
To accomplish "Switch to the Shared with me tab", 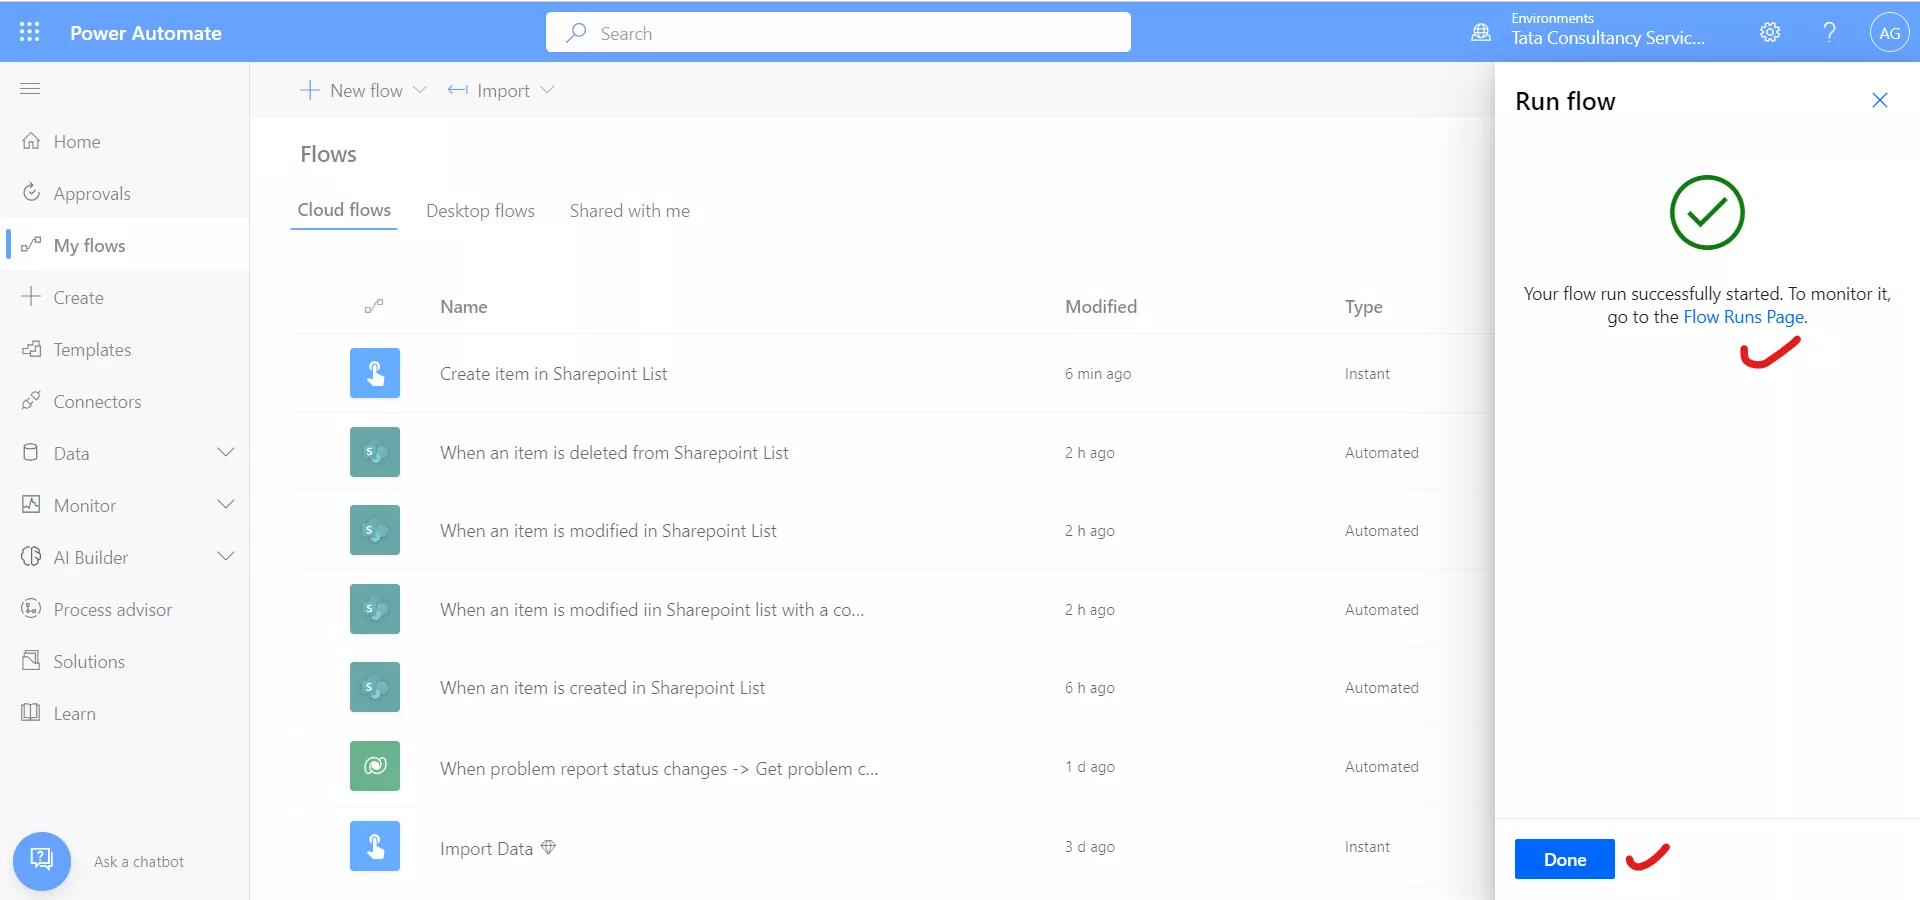I will coord(630,211).
